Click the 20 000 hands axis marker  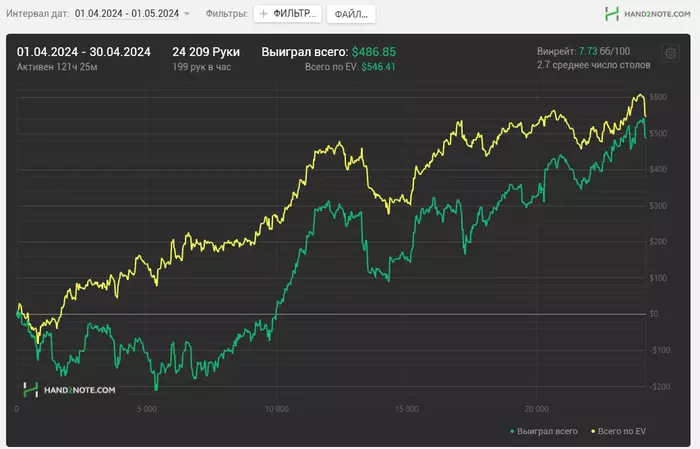click(537, 409)
